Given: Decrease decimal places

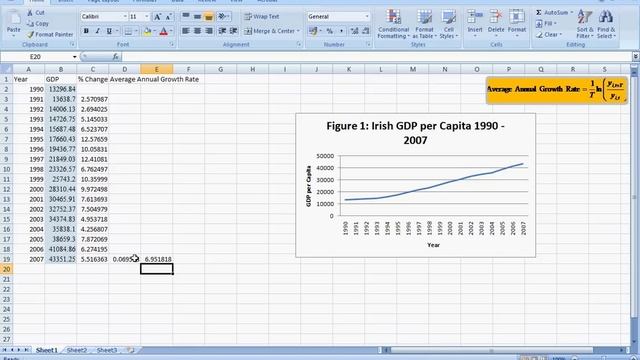Looking at the screenshot, I should click(366, 31).
